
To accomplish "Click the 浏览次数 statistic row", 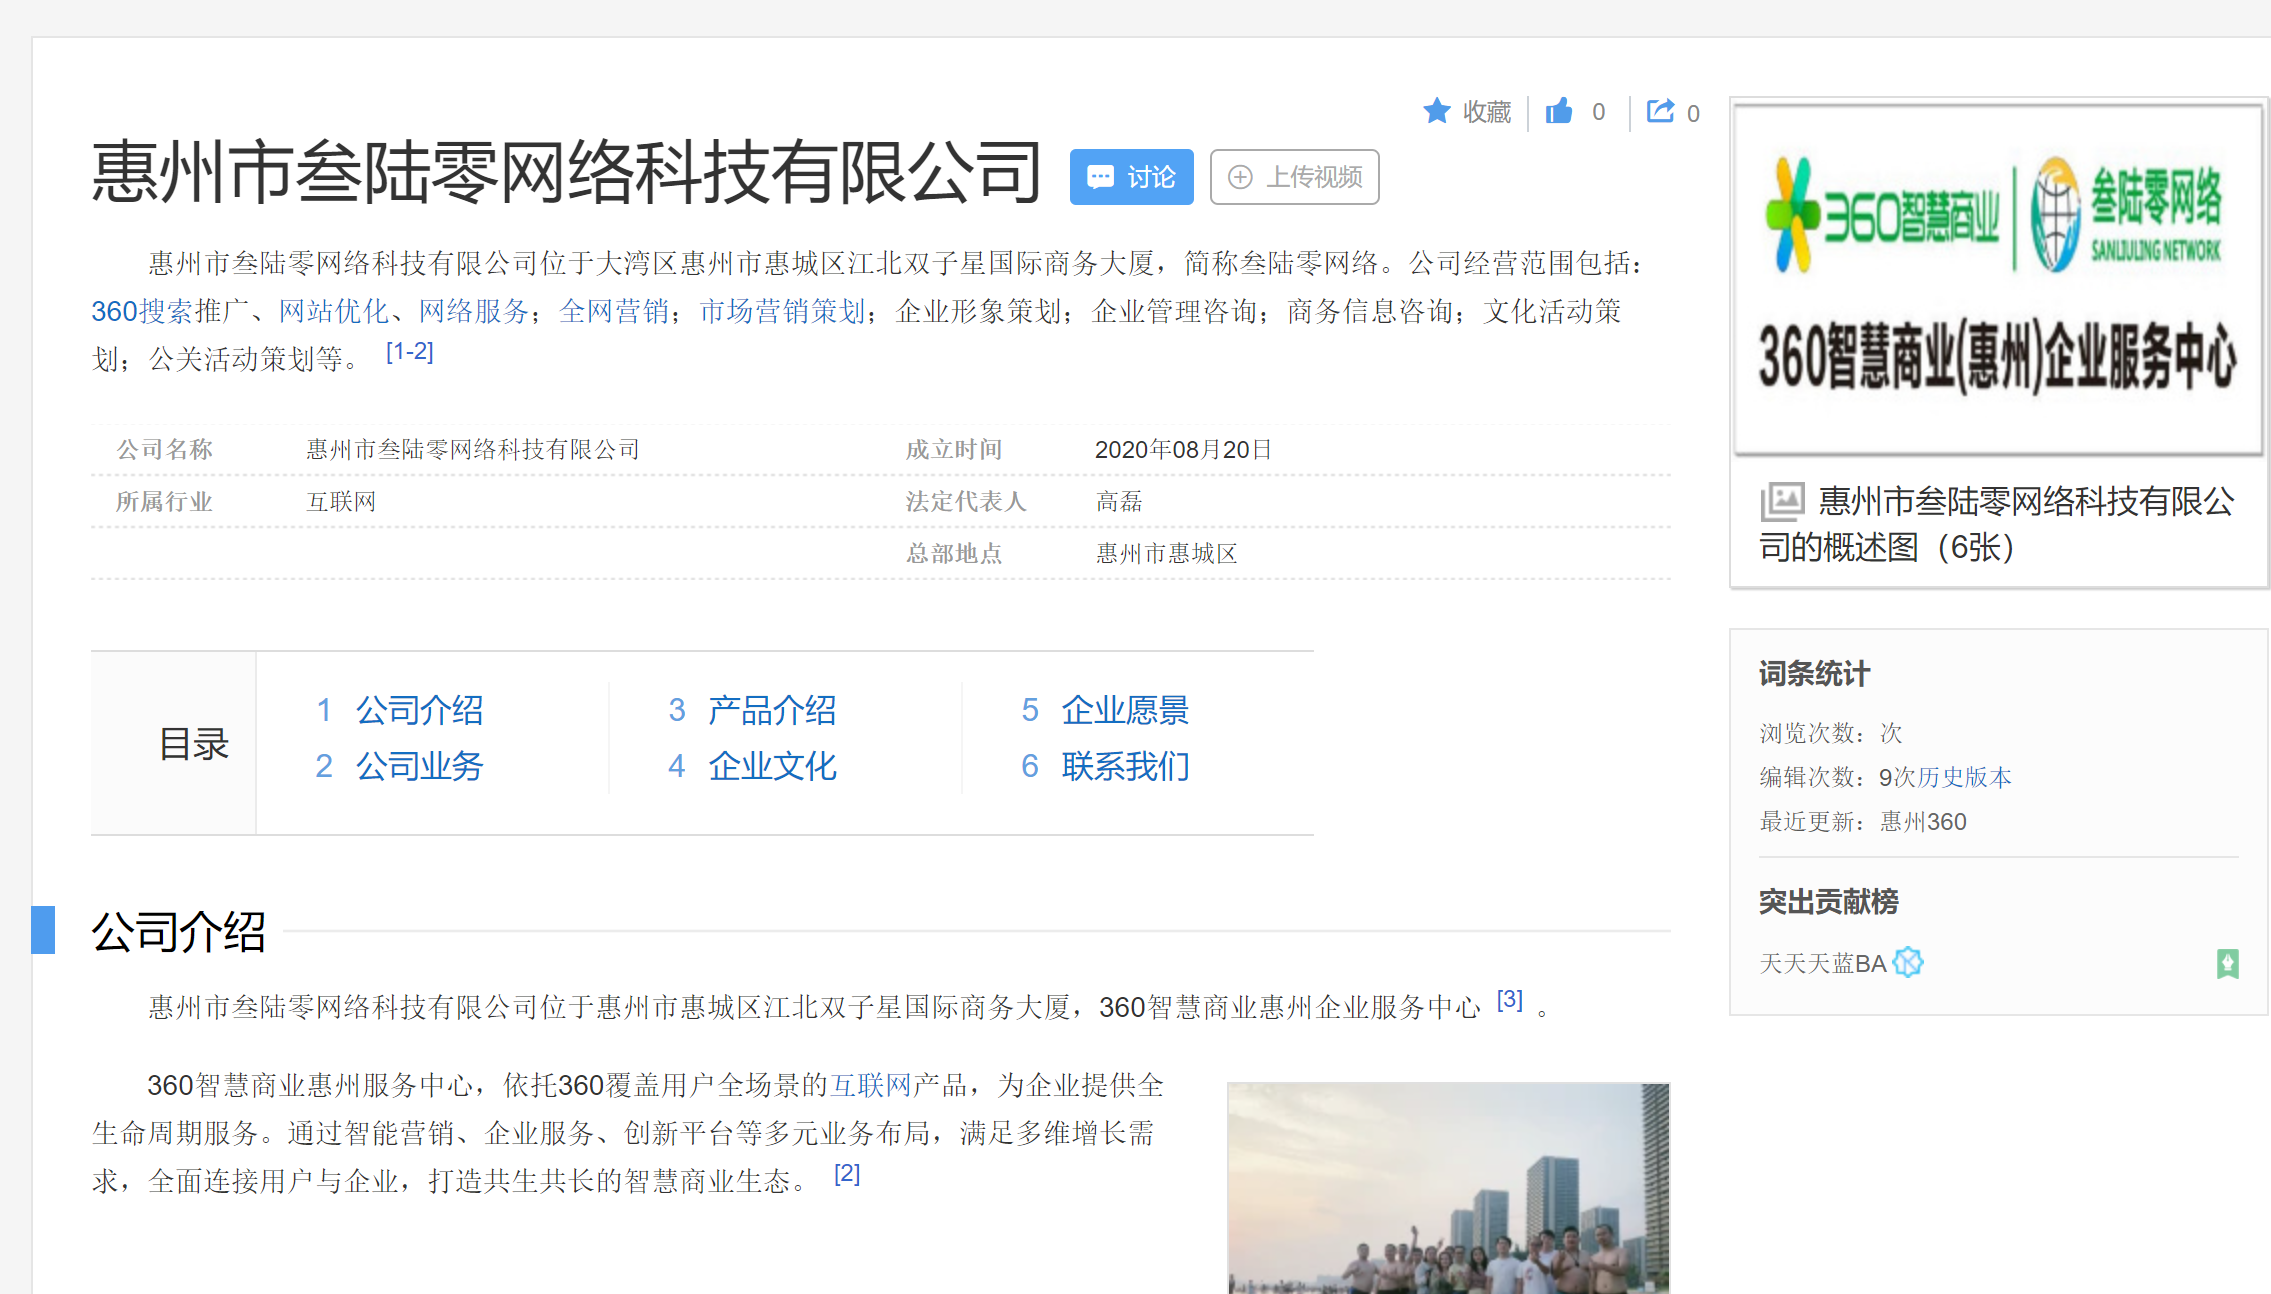I will pos(1830,733).
